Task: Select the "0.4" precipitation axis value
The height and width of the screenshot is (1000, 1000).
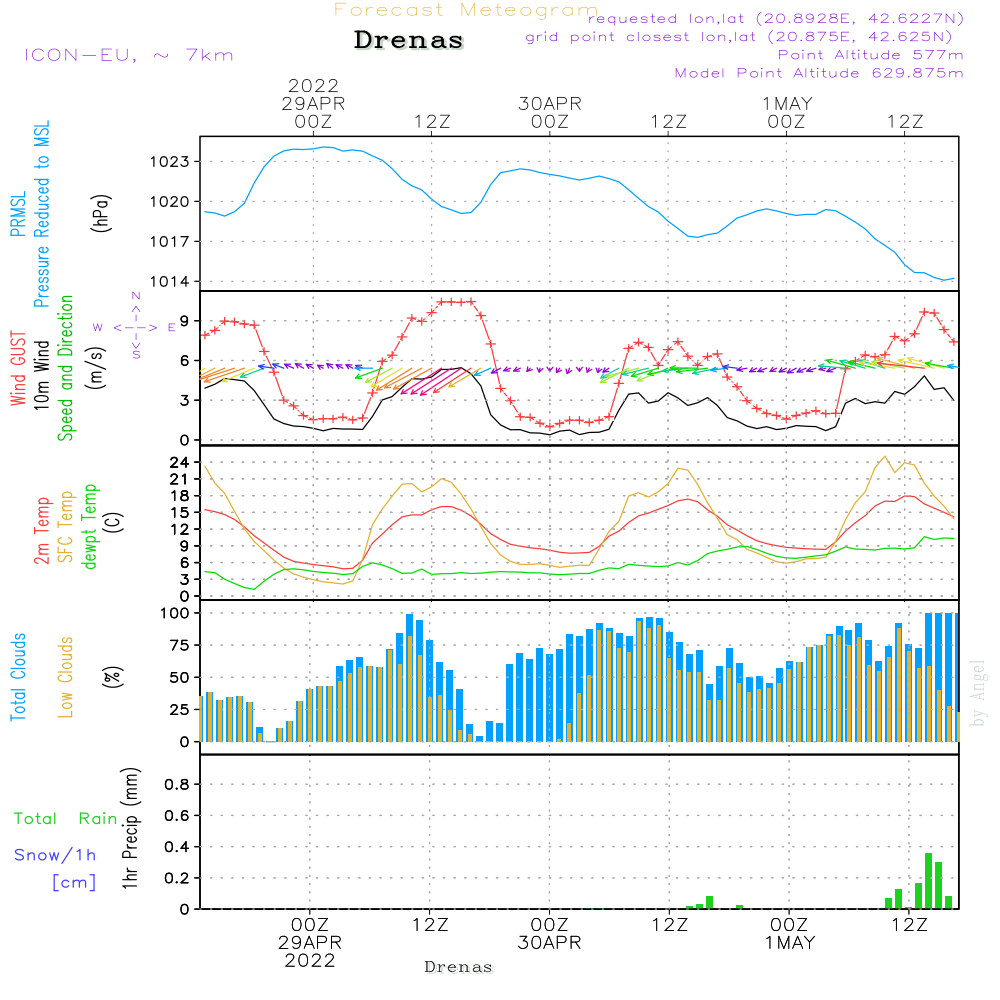Action: [177, 847]
